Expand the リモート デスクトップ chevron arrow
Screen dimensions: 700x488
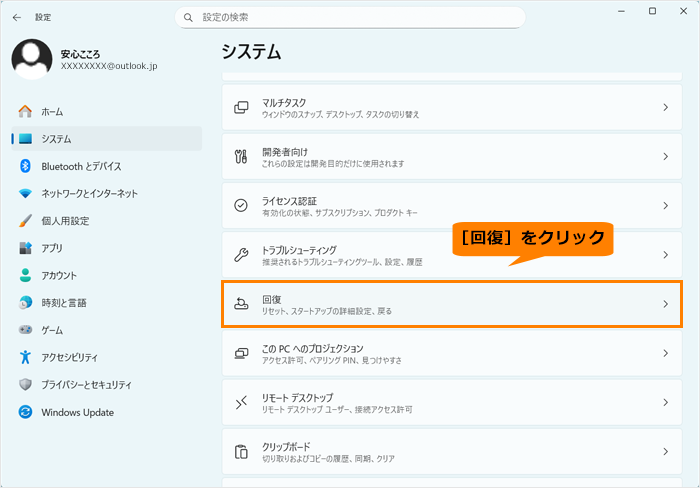pyautogui.click(x=665, y=402)
